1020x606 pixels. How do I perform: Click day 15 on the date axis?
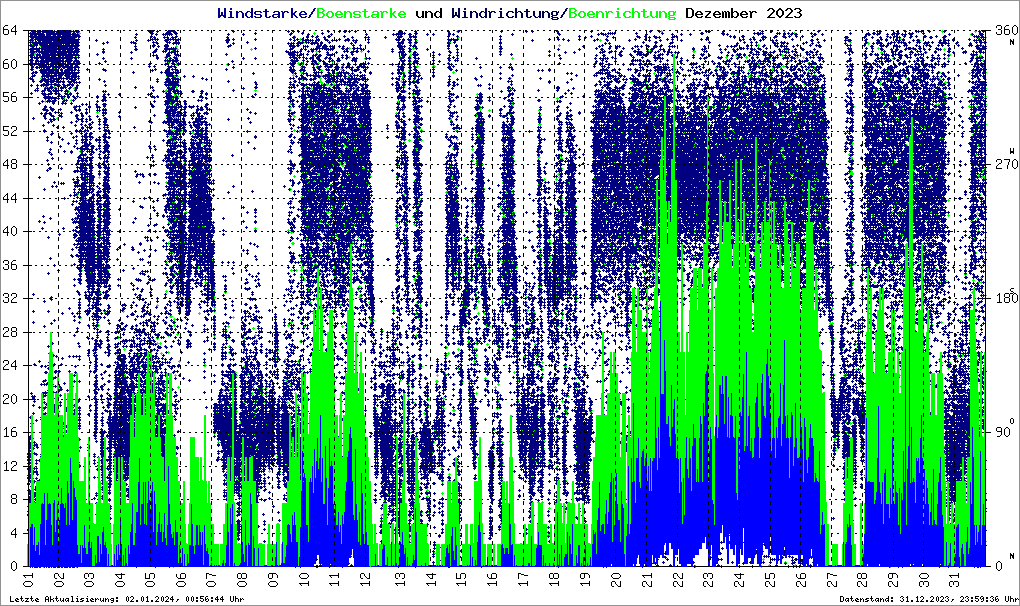pyautogui.click(x=460, y=577)
